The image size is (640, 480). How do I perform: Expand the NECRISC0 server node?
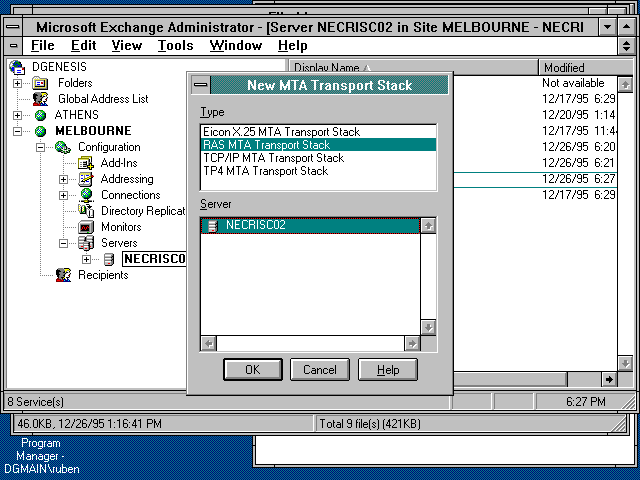click(86, 259)
